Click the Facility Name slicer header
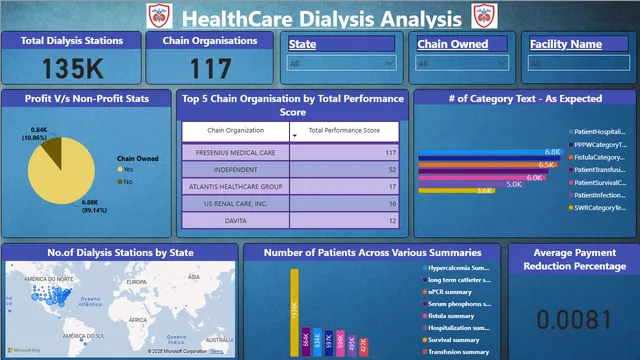 (579, 44)
